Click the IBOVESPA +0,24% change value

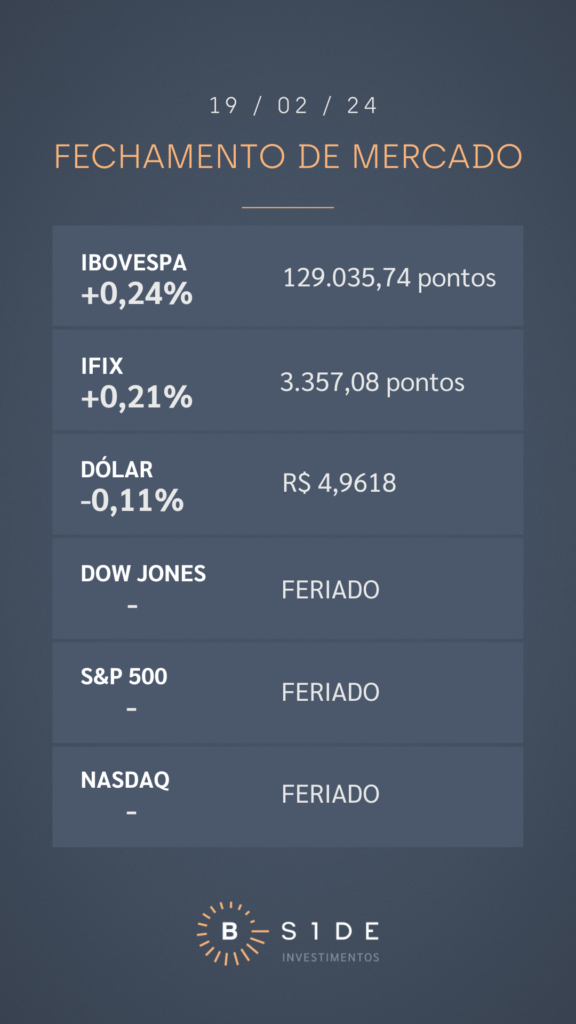[136, 294]
